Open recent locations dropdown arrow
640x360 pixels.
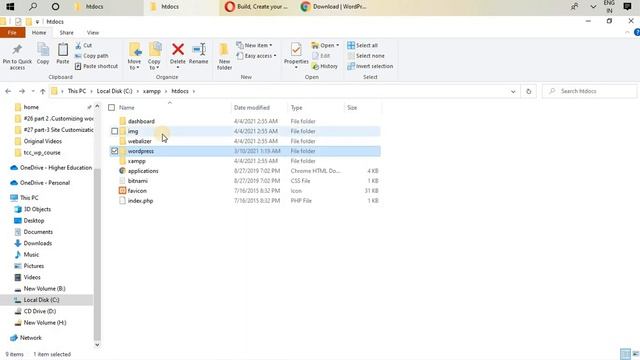coord(33,91)
